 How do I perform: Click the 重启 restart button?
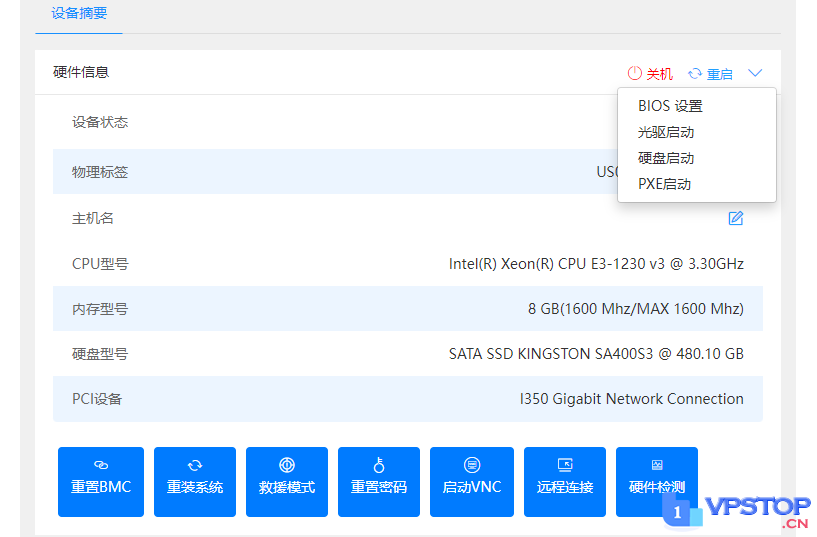tap(710, 74)
